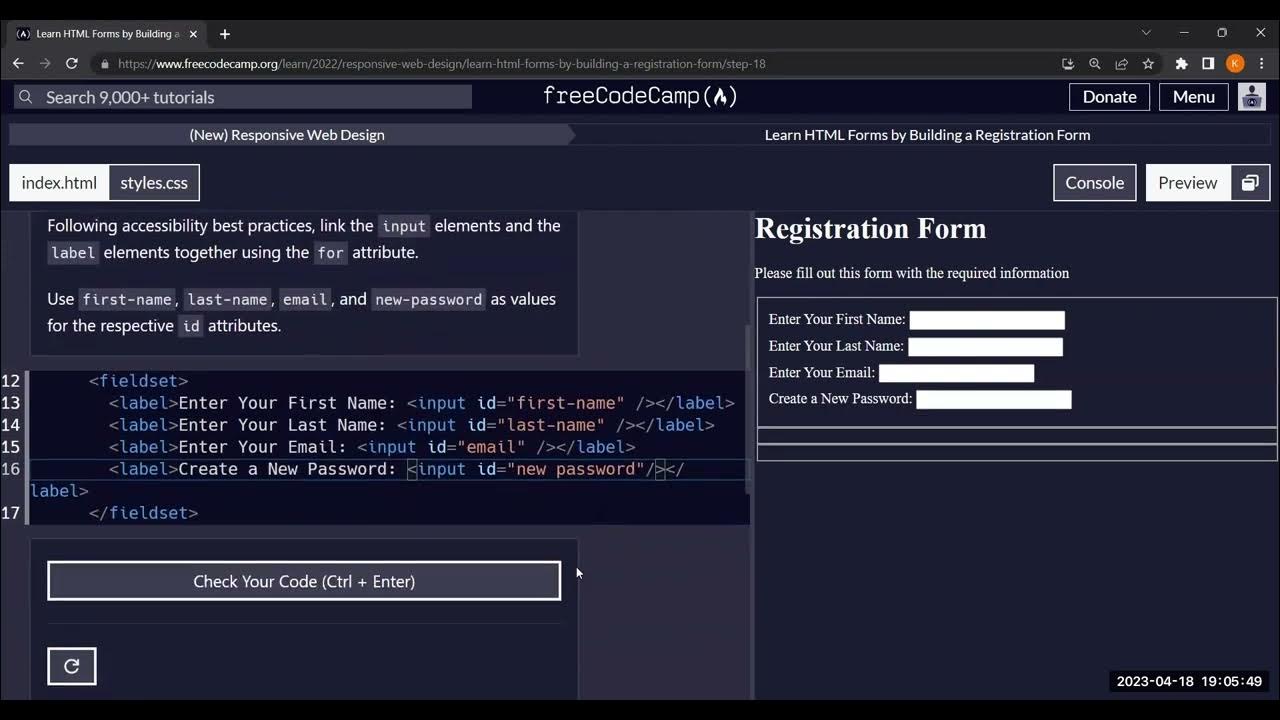Screen dimensions: 1280x720
Task: Open the orange K profile avatar
Action: click(x=1235, y=64)
